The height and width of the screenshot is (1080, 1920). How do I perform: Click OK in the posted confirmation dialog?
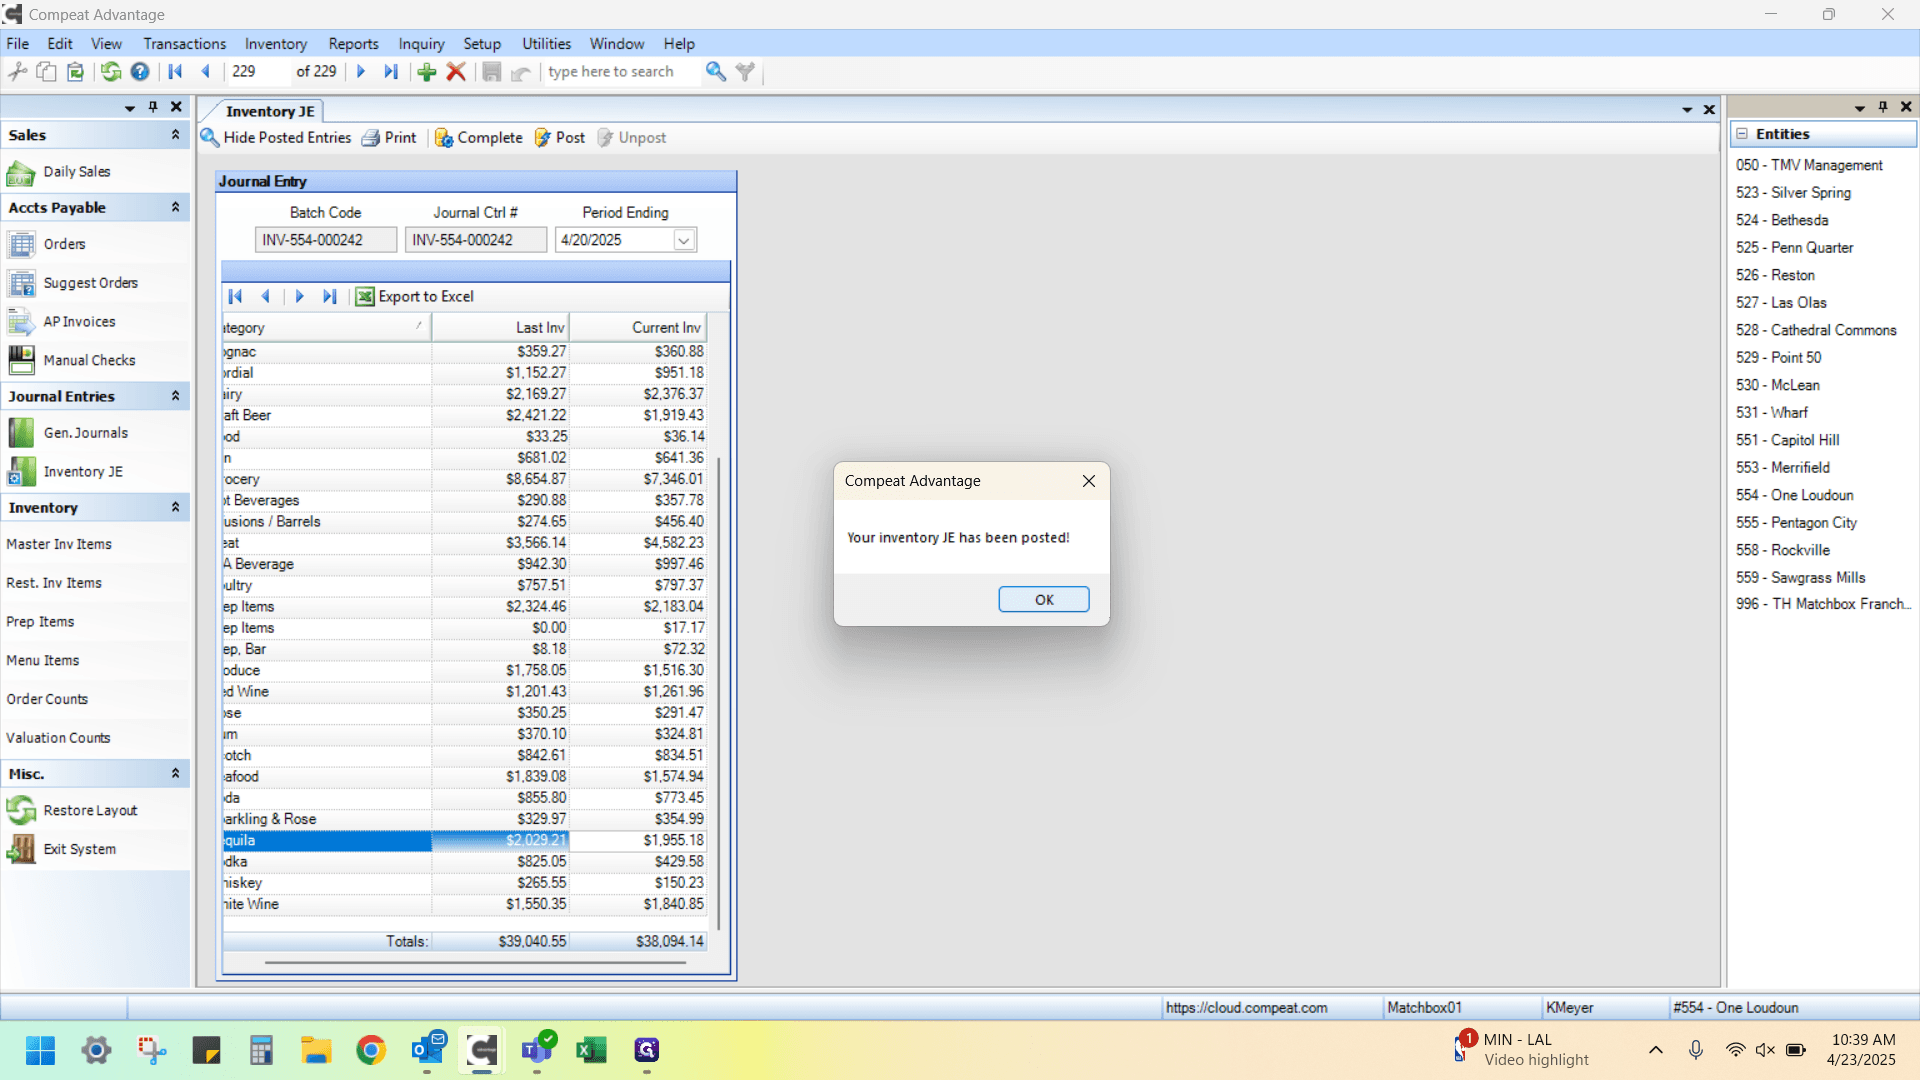(1044, 599)
